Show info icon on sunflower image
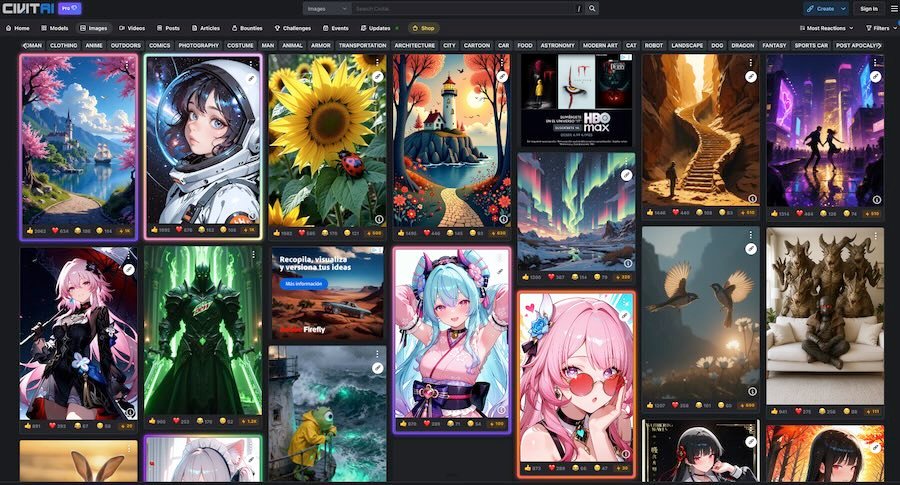 379,219
